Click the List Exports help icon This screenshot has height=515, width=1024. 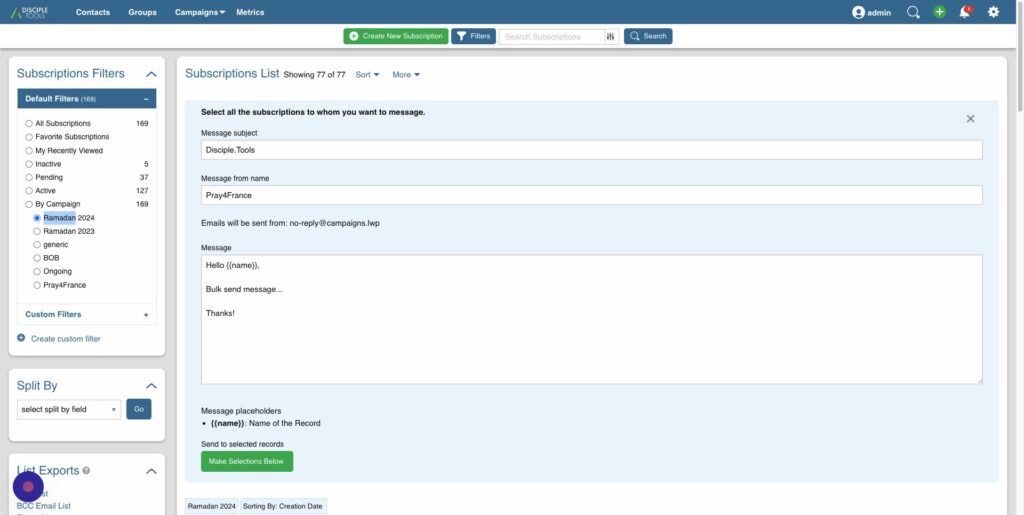86,471
